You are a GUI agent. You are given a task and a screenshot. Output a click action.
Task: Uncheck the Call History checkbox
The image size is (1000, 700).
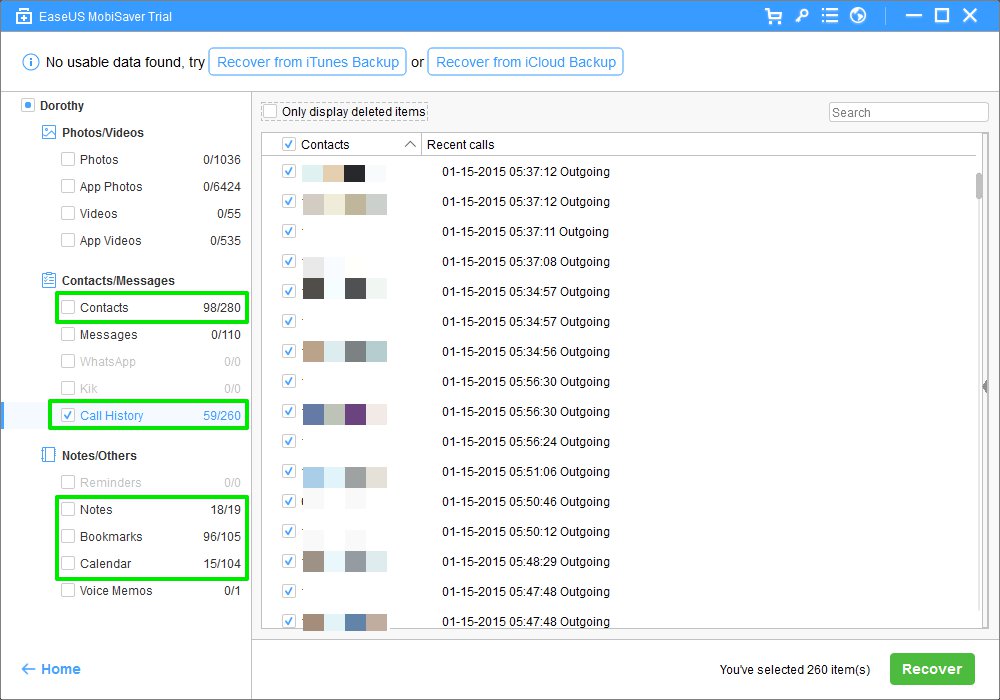coord(68,415)
